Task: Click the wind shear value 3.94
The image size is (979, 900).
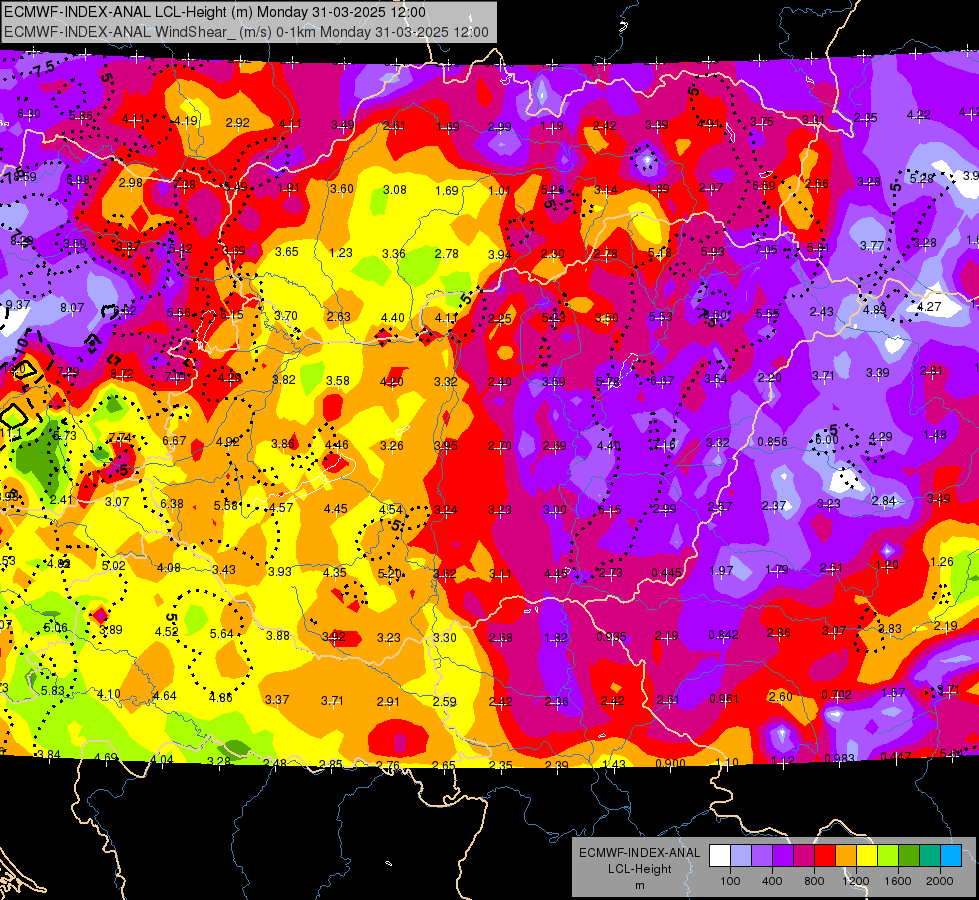Action: coord(499,255)
